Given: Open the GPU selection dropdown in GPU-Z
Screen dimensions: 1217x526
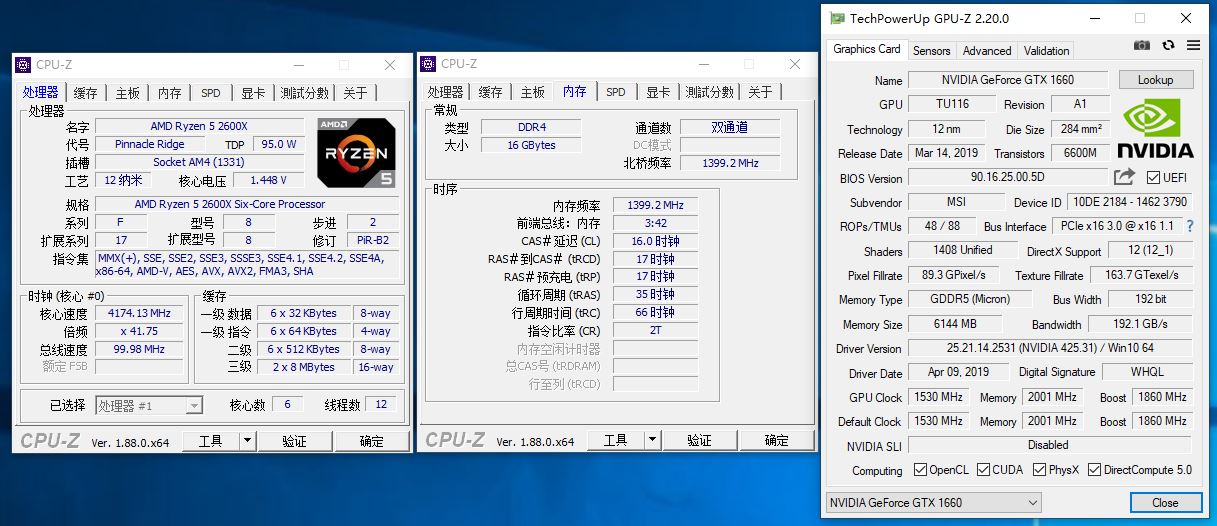Looking at the screenshot, I should coord(934,503).
